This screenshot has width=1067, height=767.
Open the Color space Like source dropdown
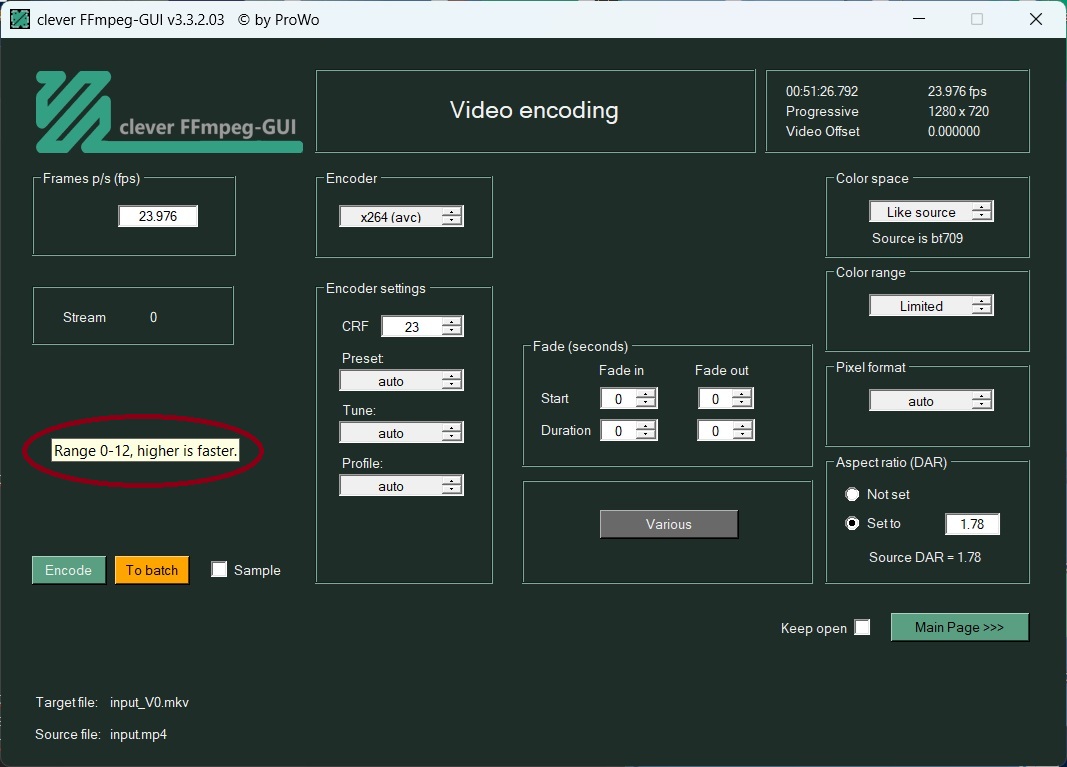pos(931,212)
